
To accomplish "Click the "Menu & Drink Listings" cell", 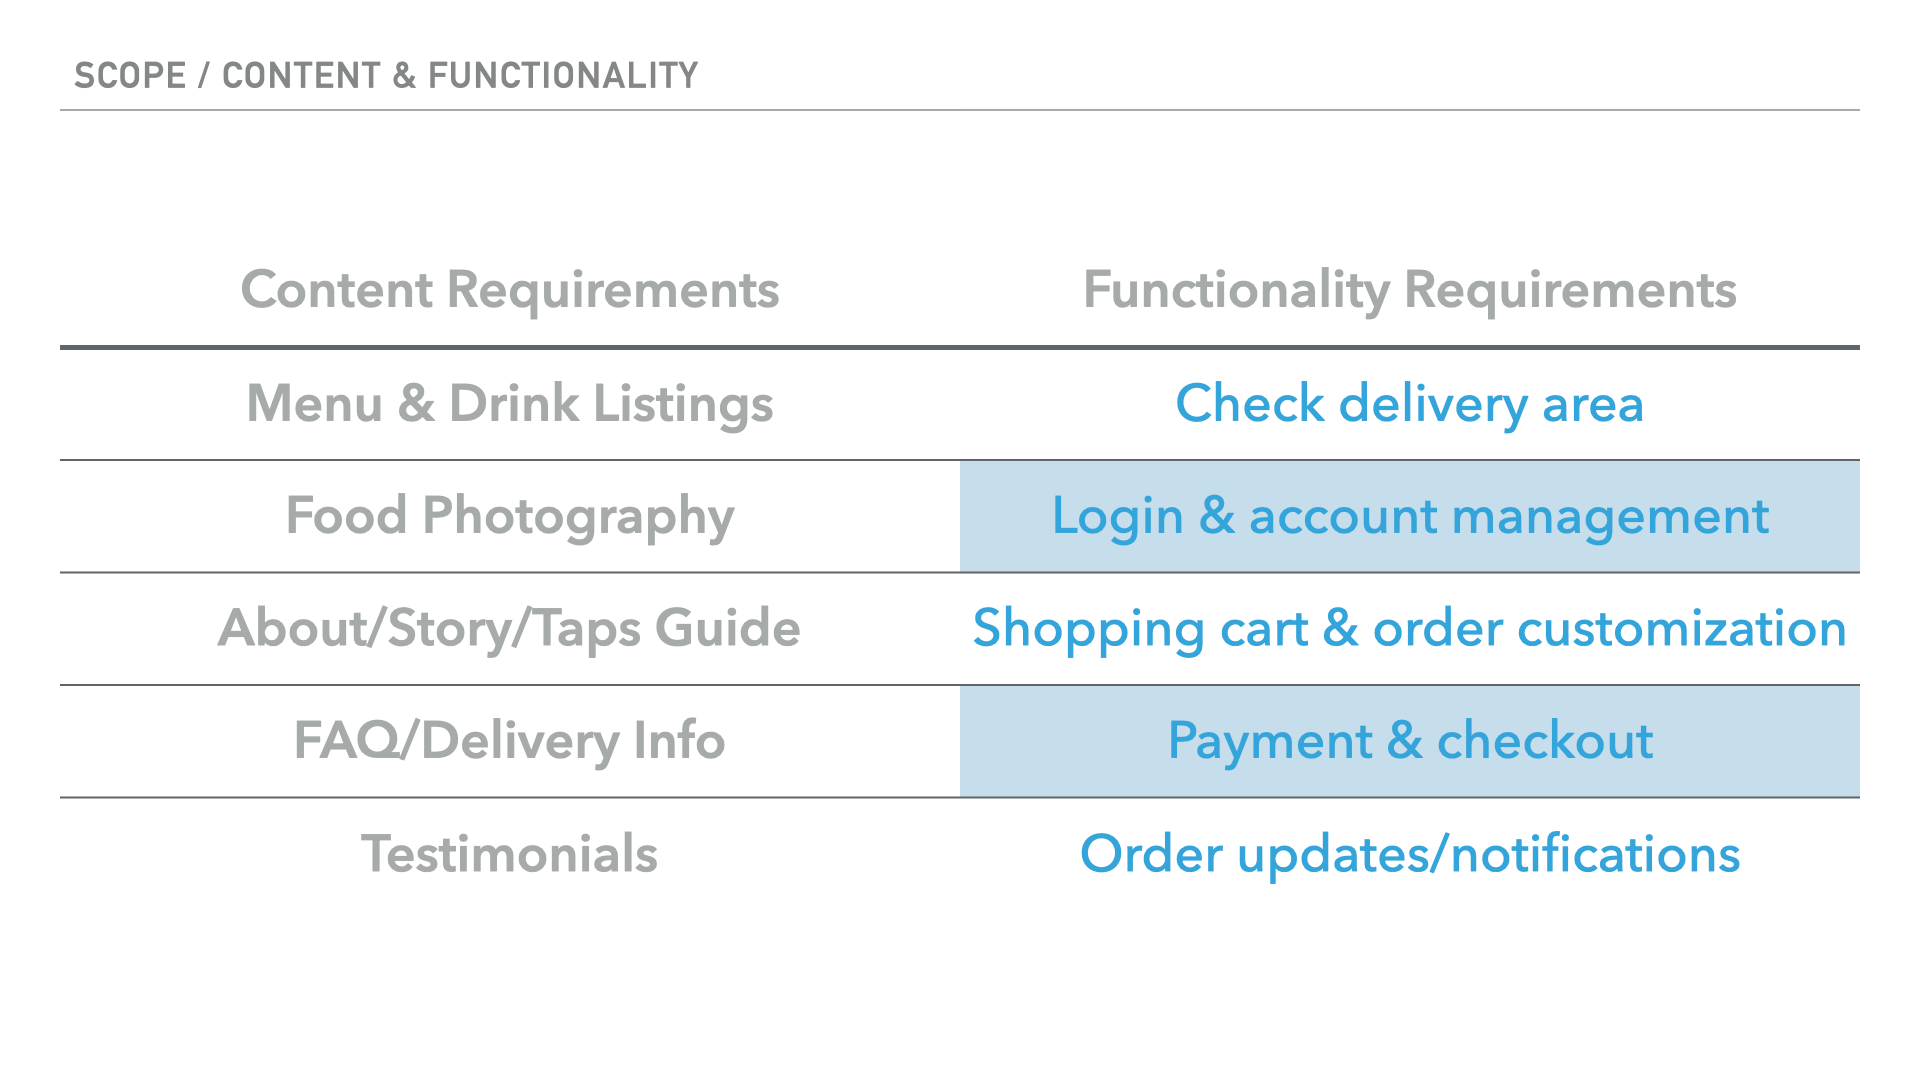I will tap(510, 404).
